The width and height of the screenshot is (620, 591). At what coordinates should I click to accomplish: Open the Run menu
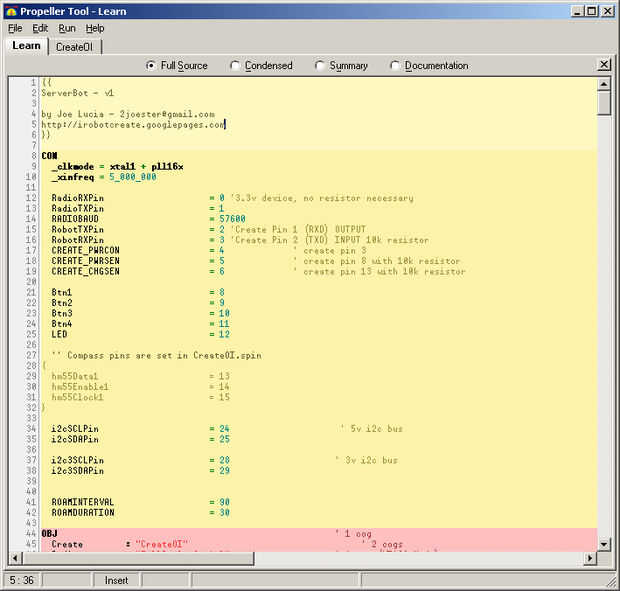[x=66, y=28]
